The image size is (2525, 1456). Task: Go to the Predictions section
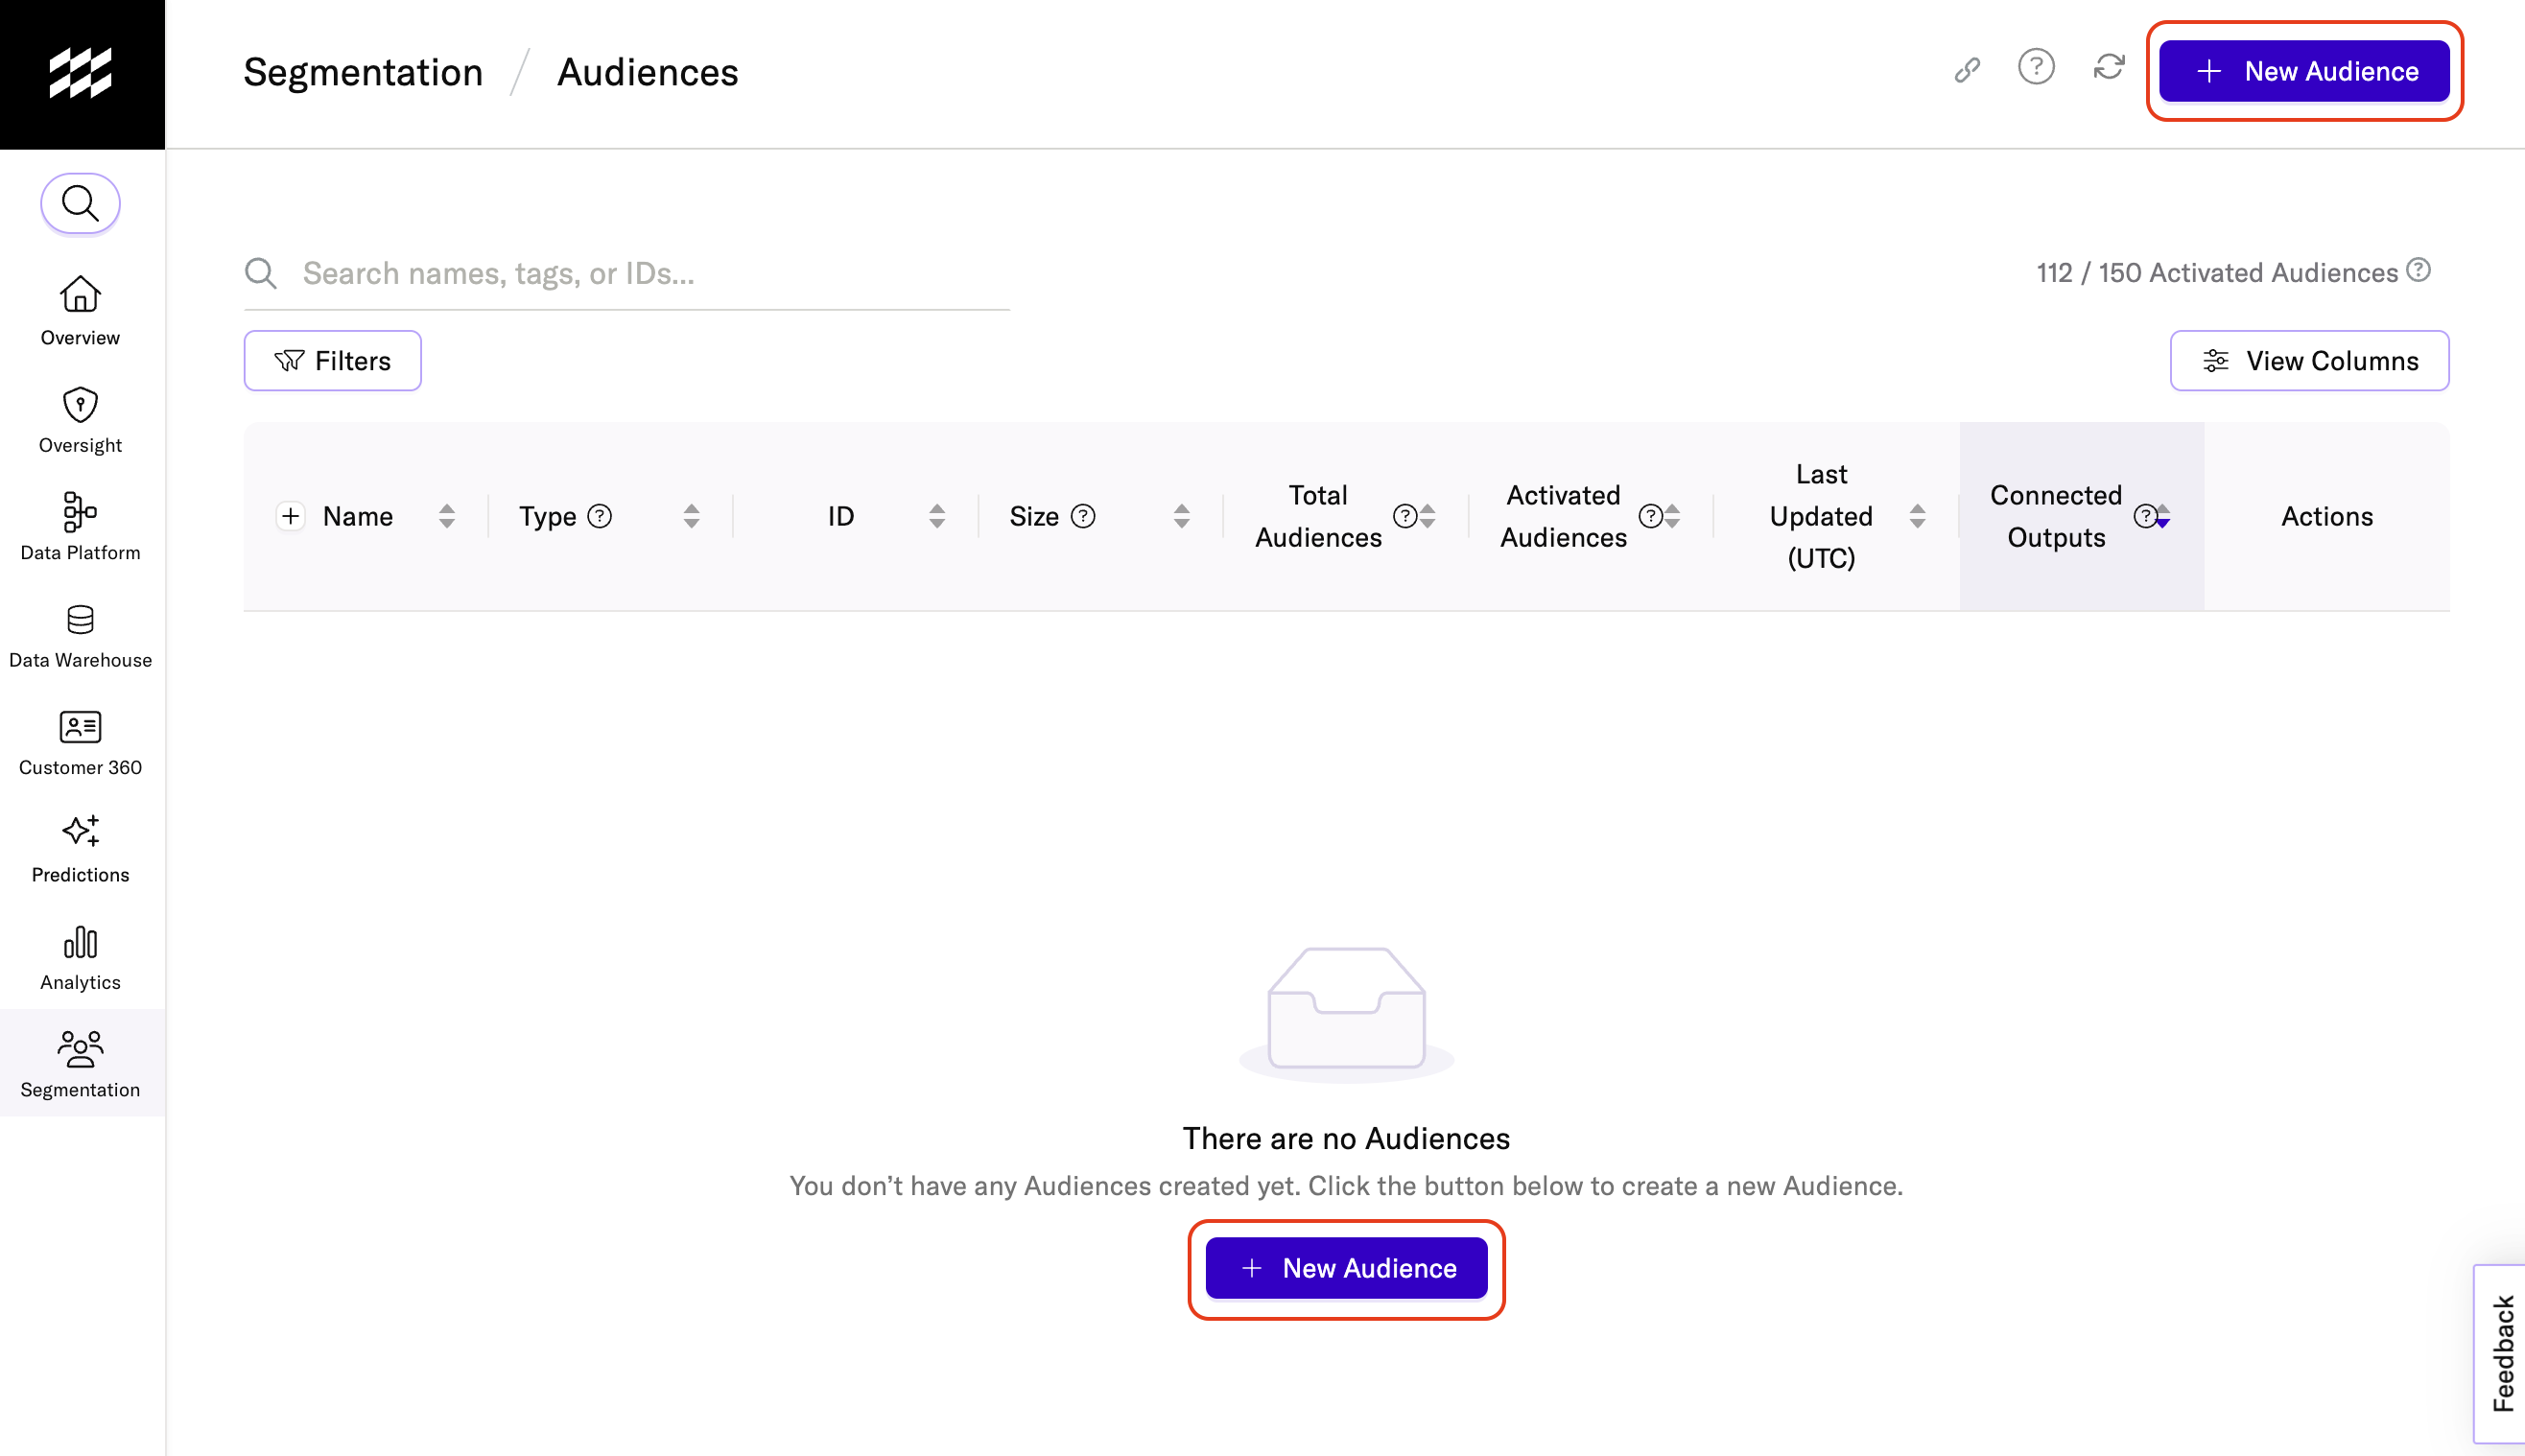coord(80,848)
